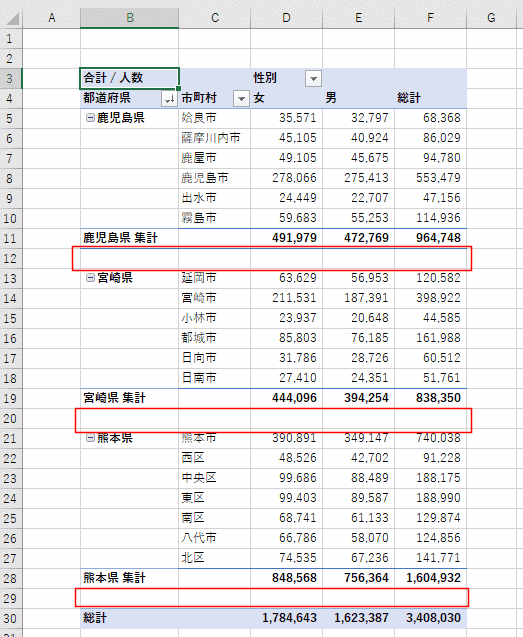
Task: Collapse the 熊本県 group
Action: click(x=91, y=438)
